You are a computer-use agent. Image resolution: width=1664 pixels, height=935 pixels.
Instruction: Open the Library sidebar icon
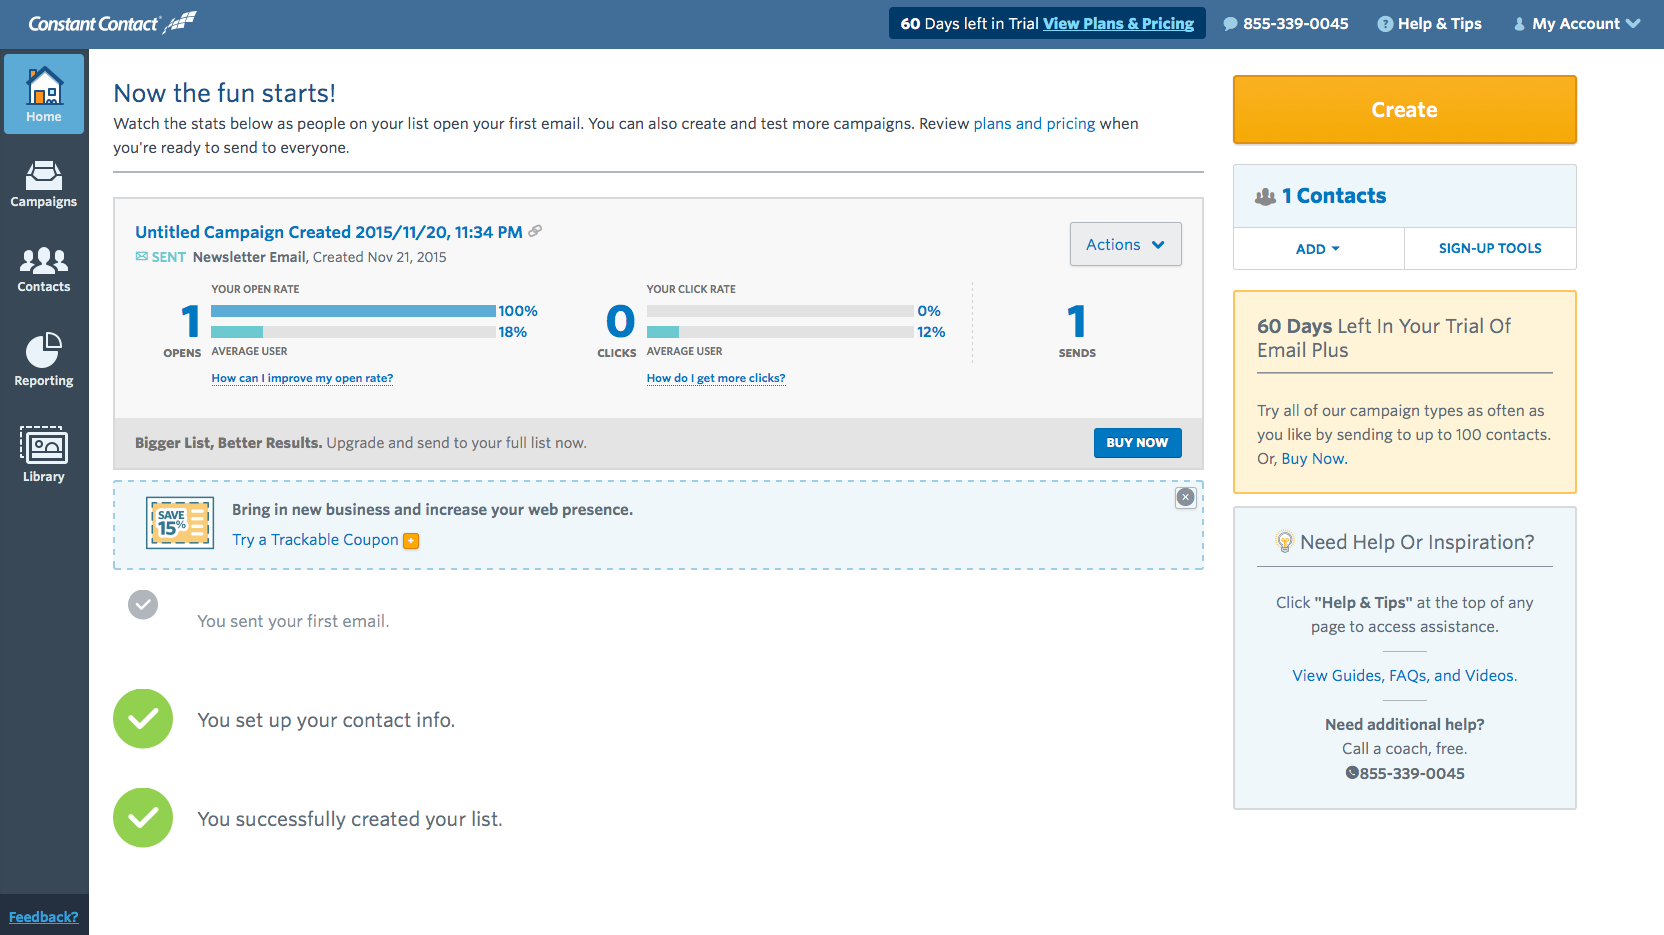coord(44,455)
